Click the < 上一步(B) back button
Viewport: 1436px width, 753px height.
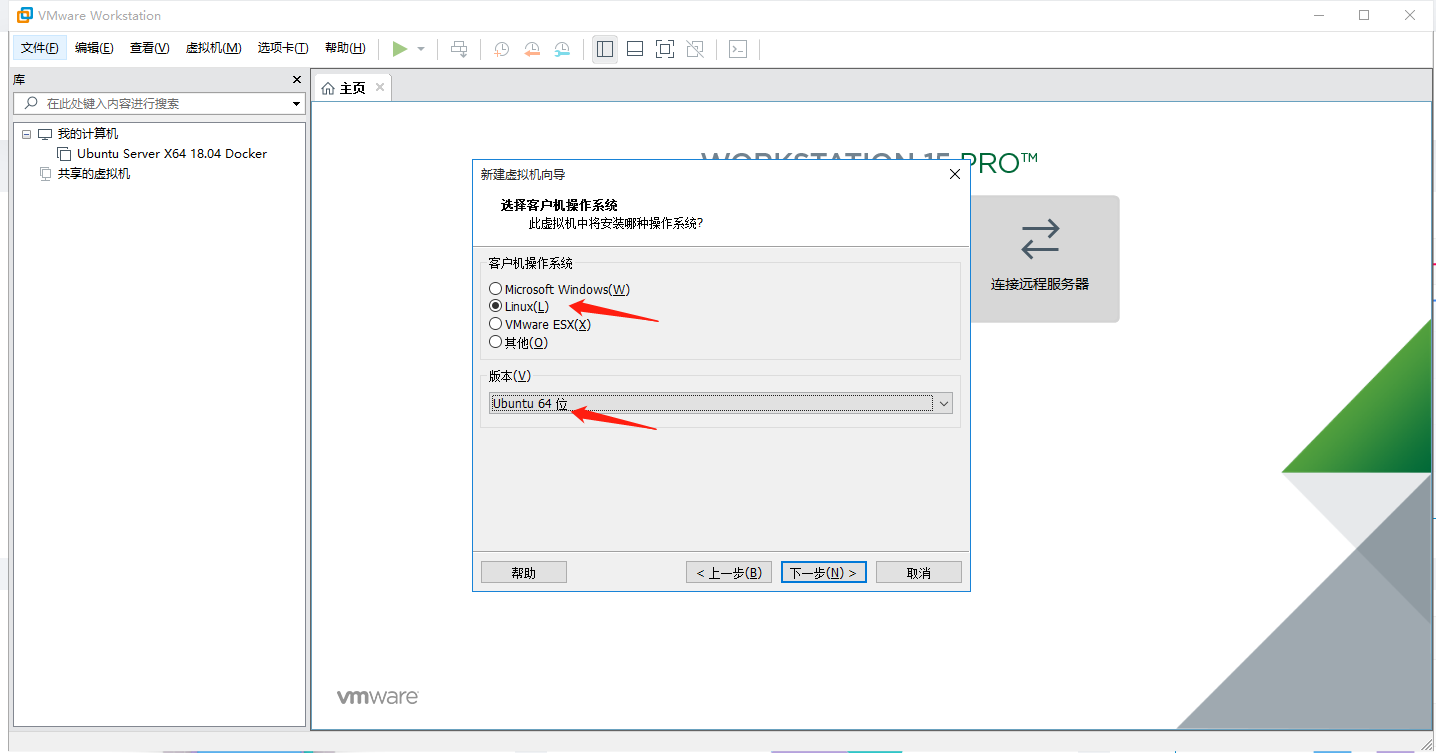(x=729, y=572)
